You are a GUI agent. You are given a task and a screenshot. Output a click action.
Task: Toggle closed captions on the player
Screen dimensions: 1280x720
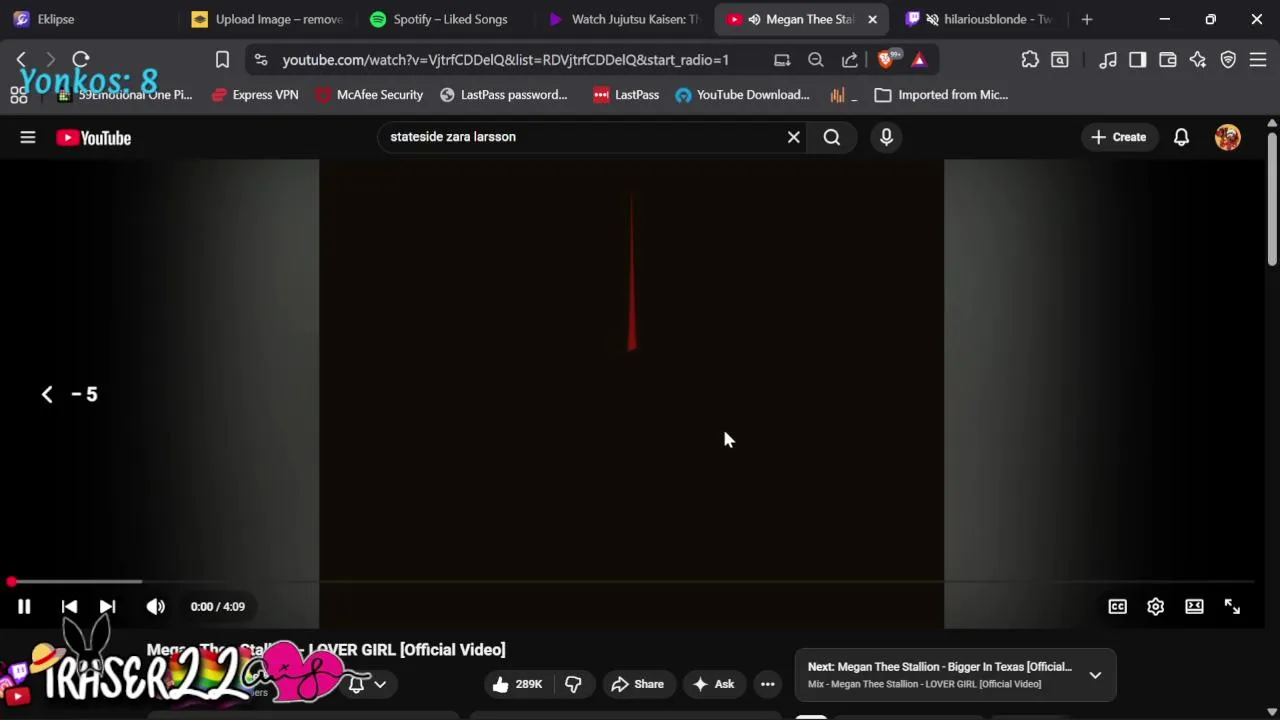(1117, 606)
